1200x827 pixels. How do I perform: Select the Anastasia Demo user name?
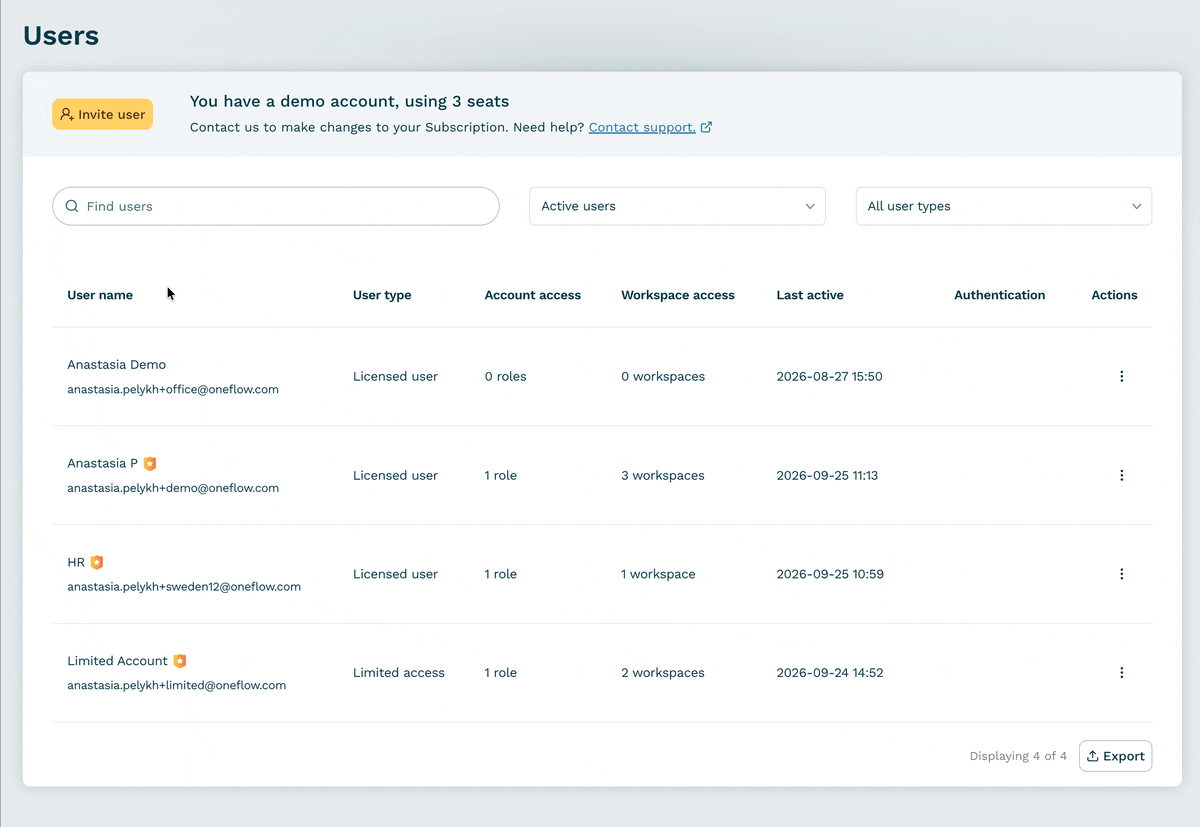coord(117,365)
